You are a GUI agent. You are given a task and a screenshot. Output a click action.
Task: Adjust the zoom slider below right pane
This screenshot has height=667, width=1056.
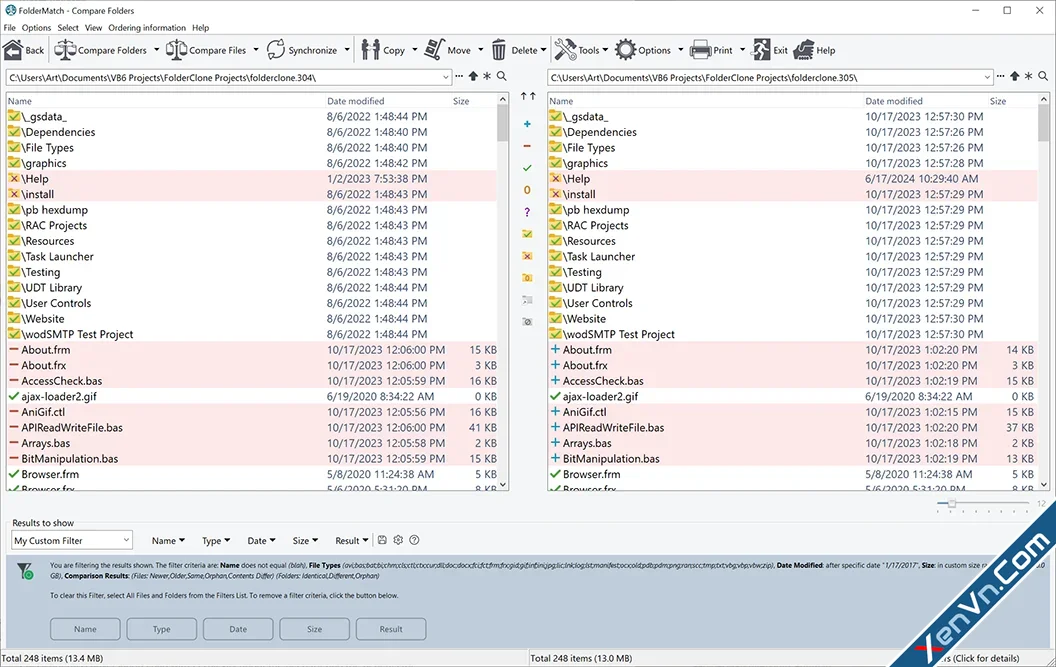(952, 503)
